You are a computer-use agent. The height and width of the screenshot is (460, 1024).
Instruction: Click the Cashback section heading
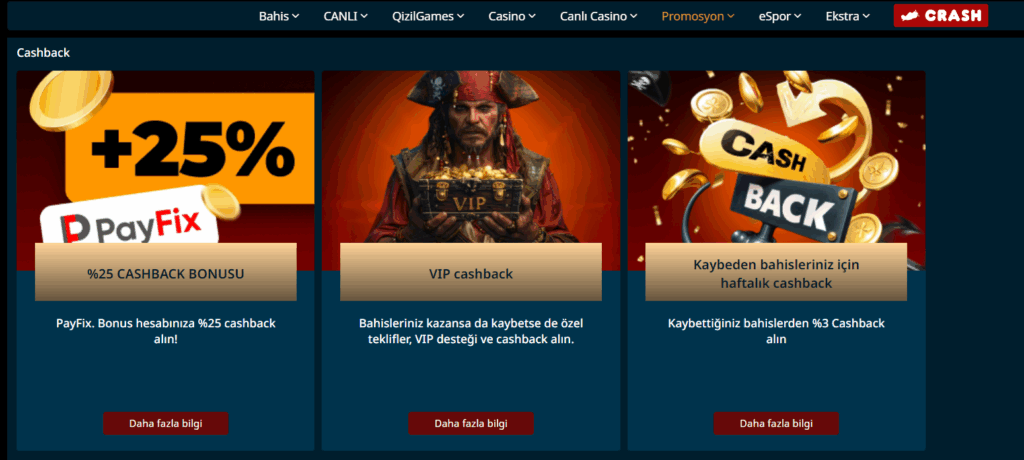click(43, 53)
